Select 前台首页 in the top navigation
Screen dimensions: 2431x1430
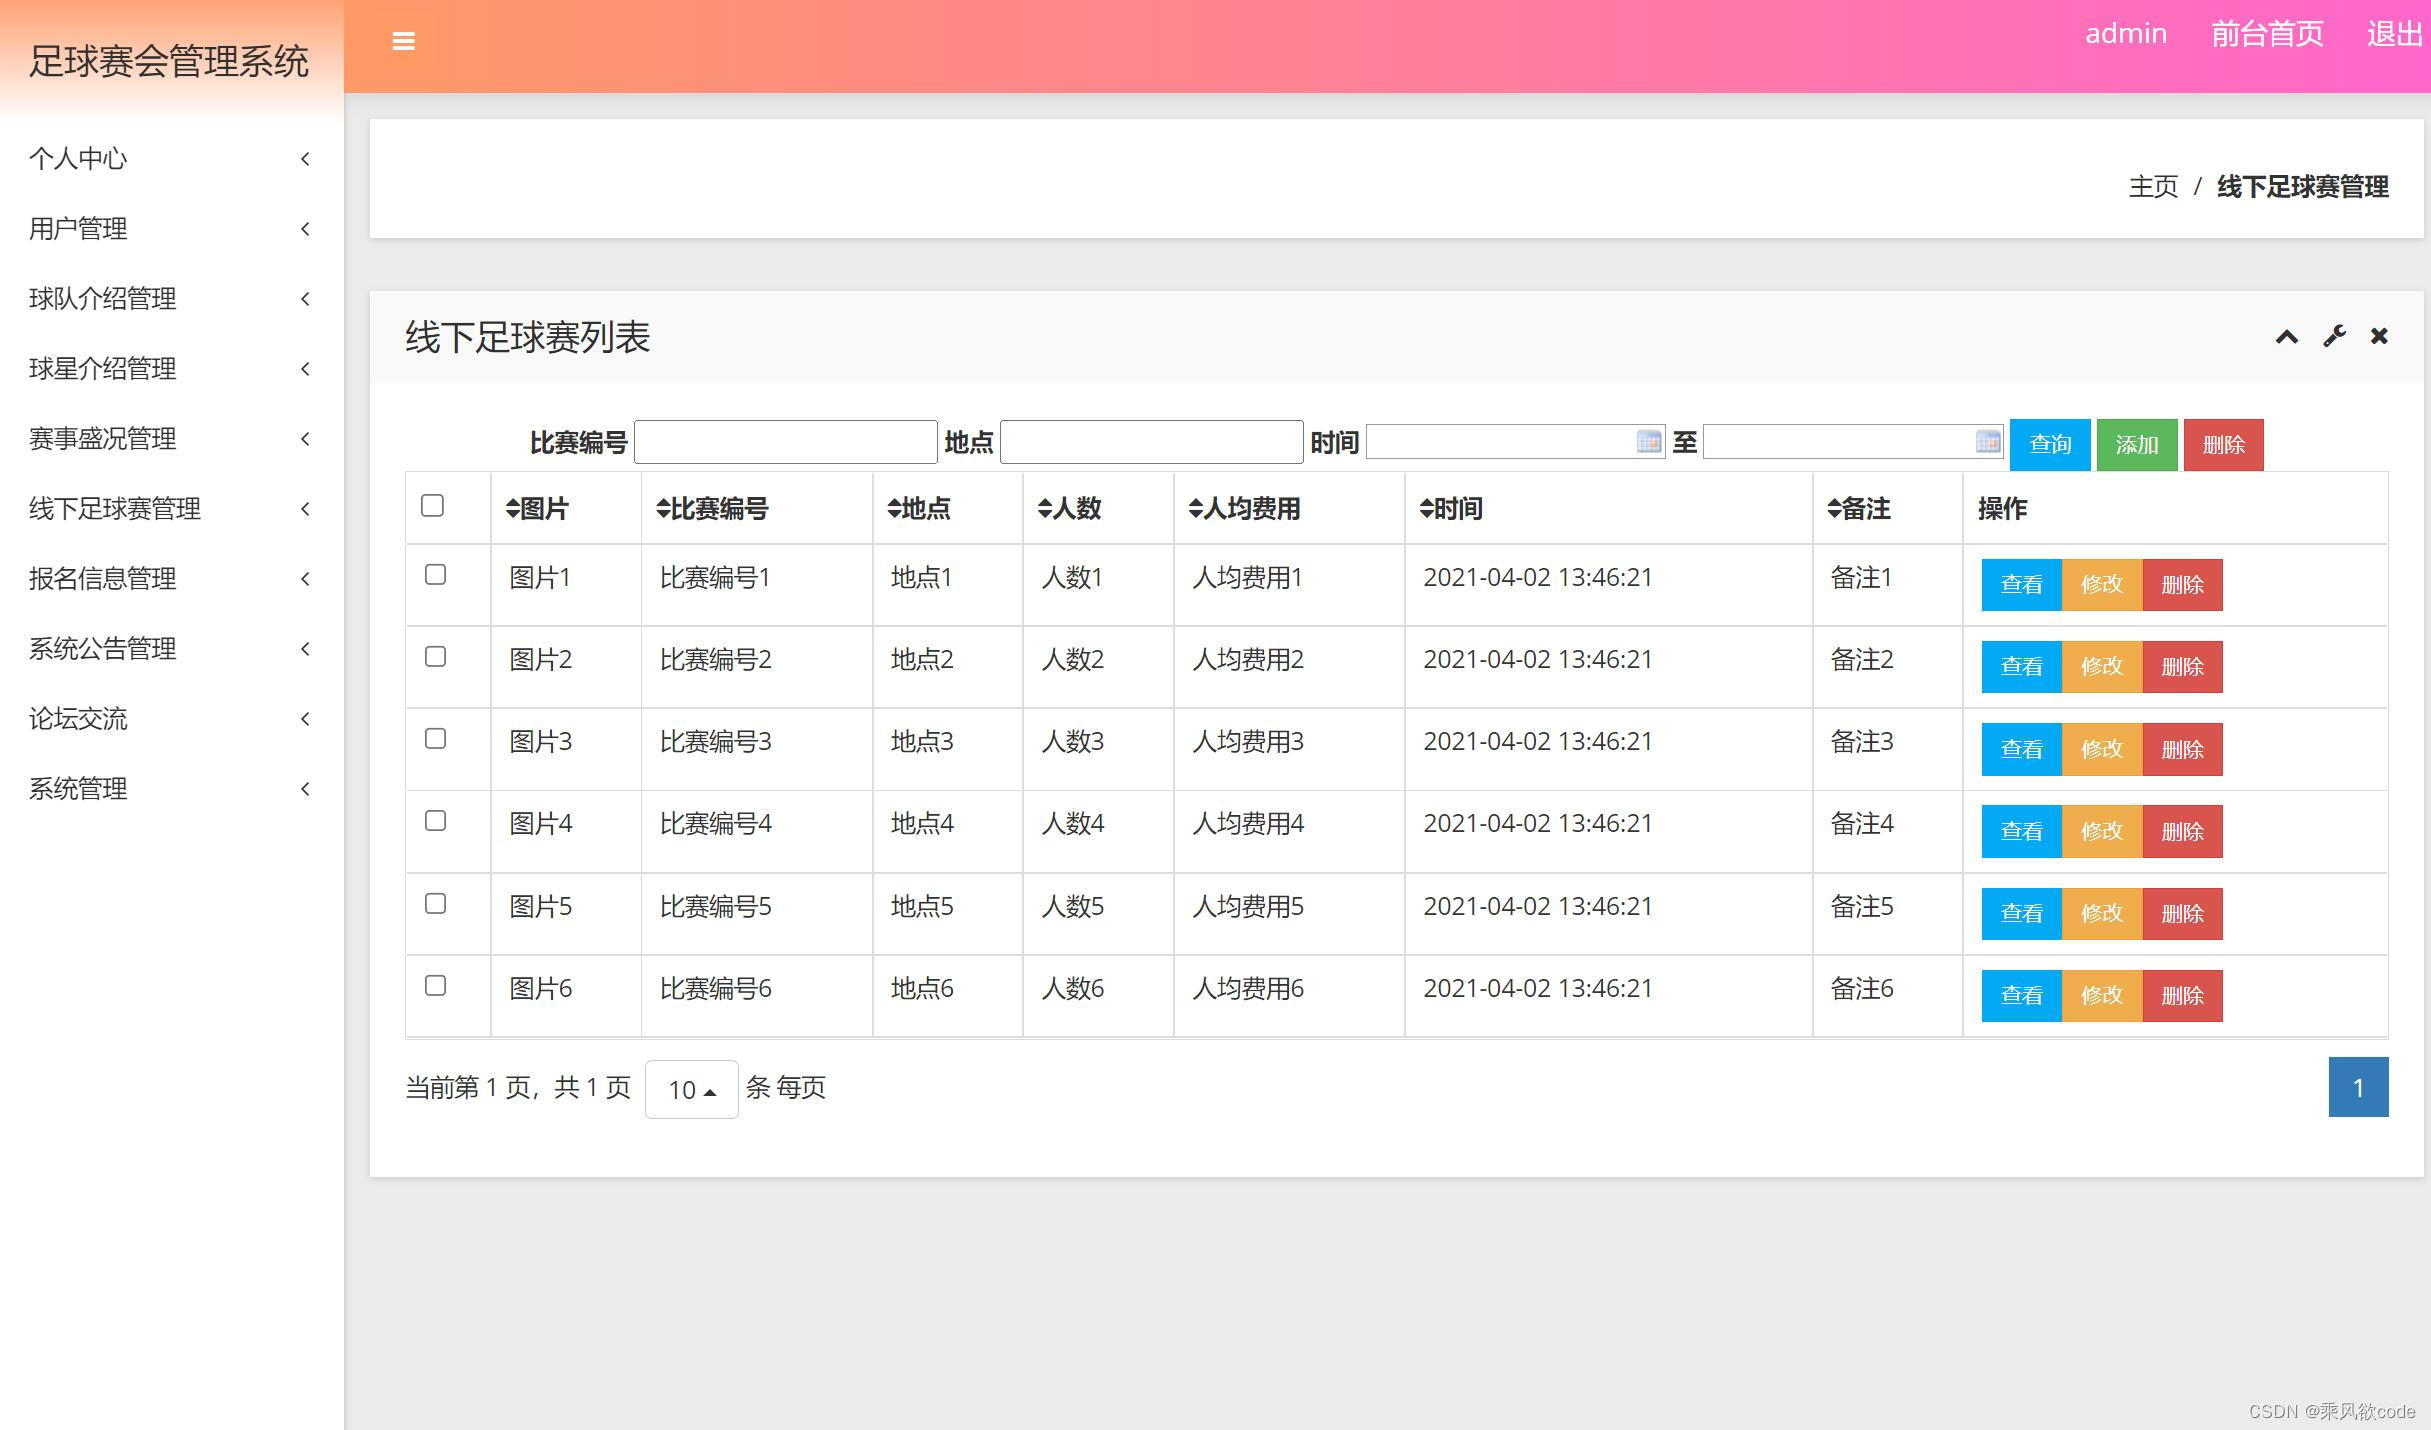2267,33
